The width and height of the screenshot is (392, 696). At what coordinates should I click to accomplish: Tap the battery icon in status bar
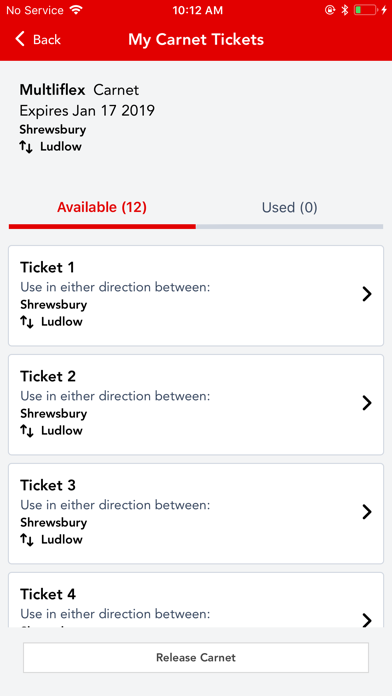[365, 10]
